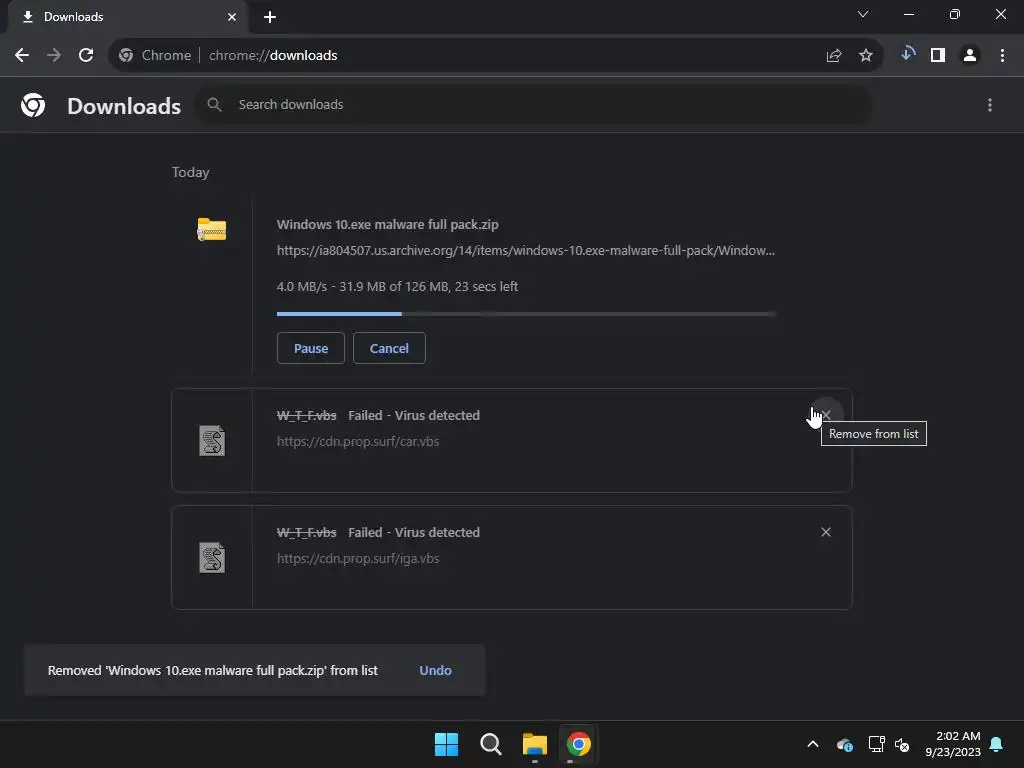Viewport: 1024px width, 768px height.
Task: Open the Downloads page more actions menu
Action: pyautogui.click(x=990, y=105)
